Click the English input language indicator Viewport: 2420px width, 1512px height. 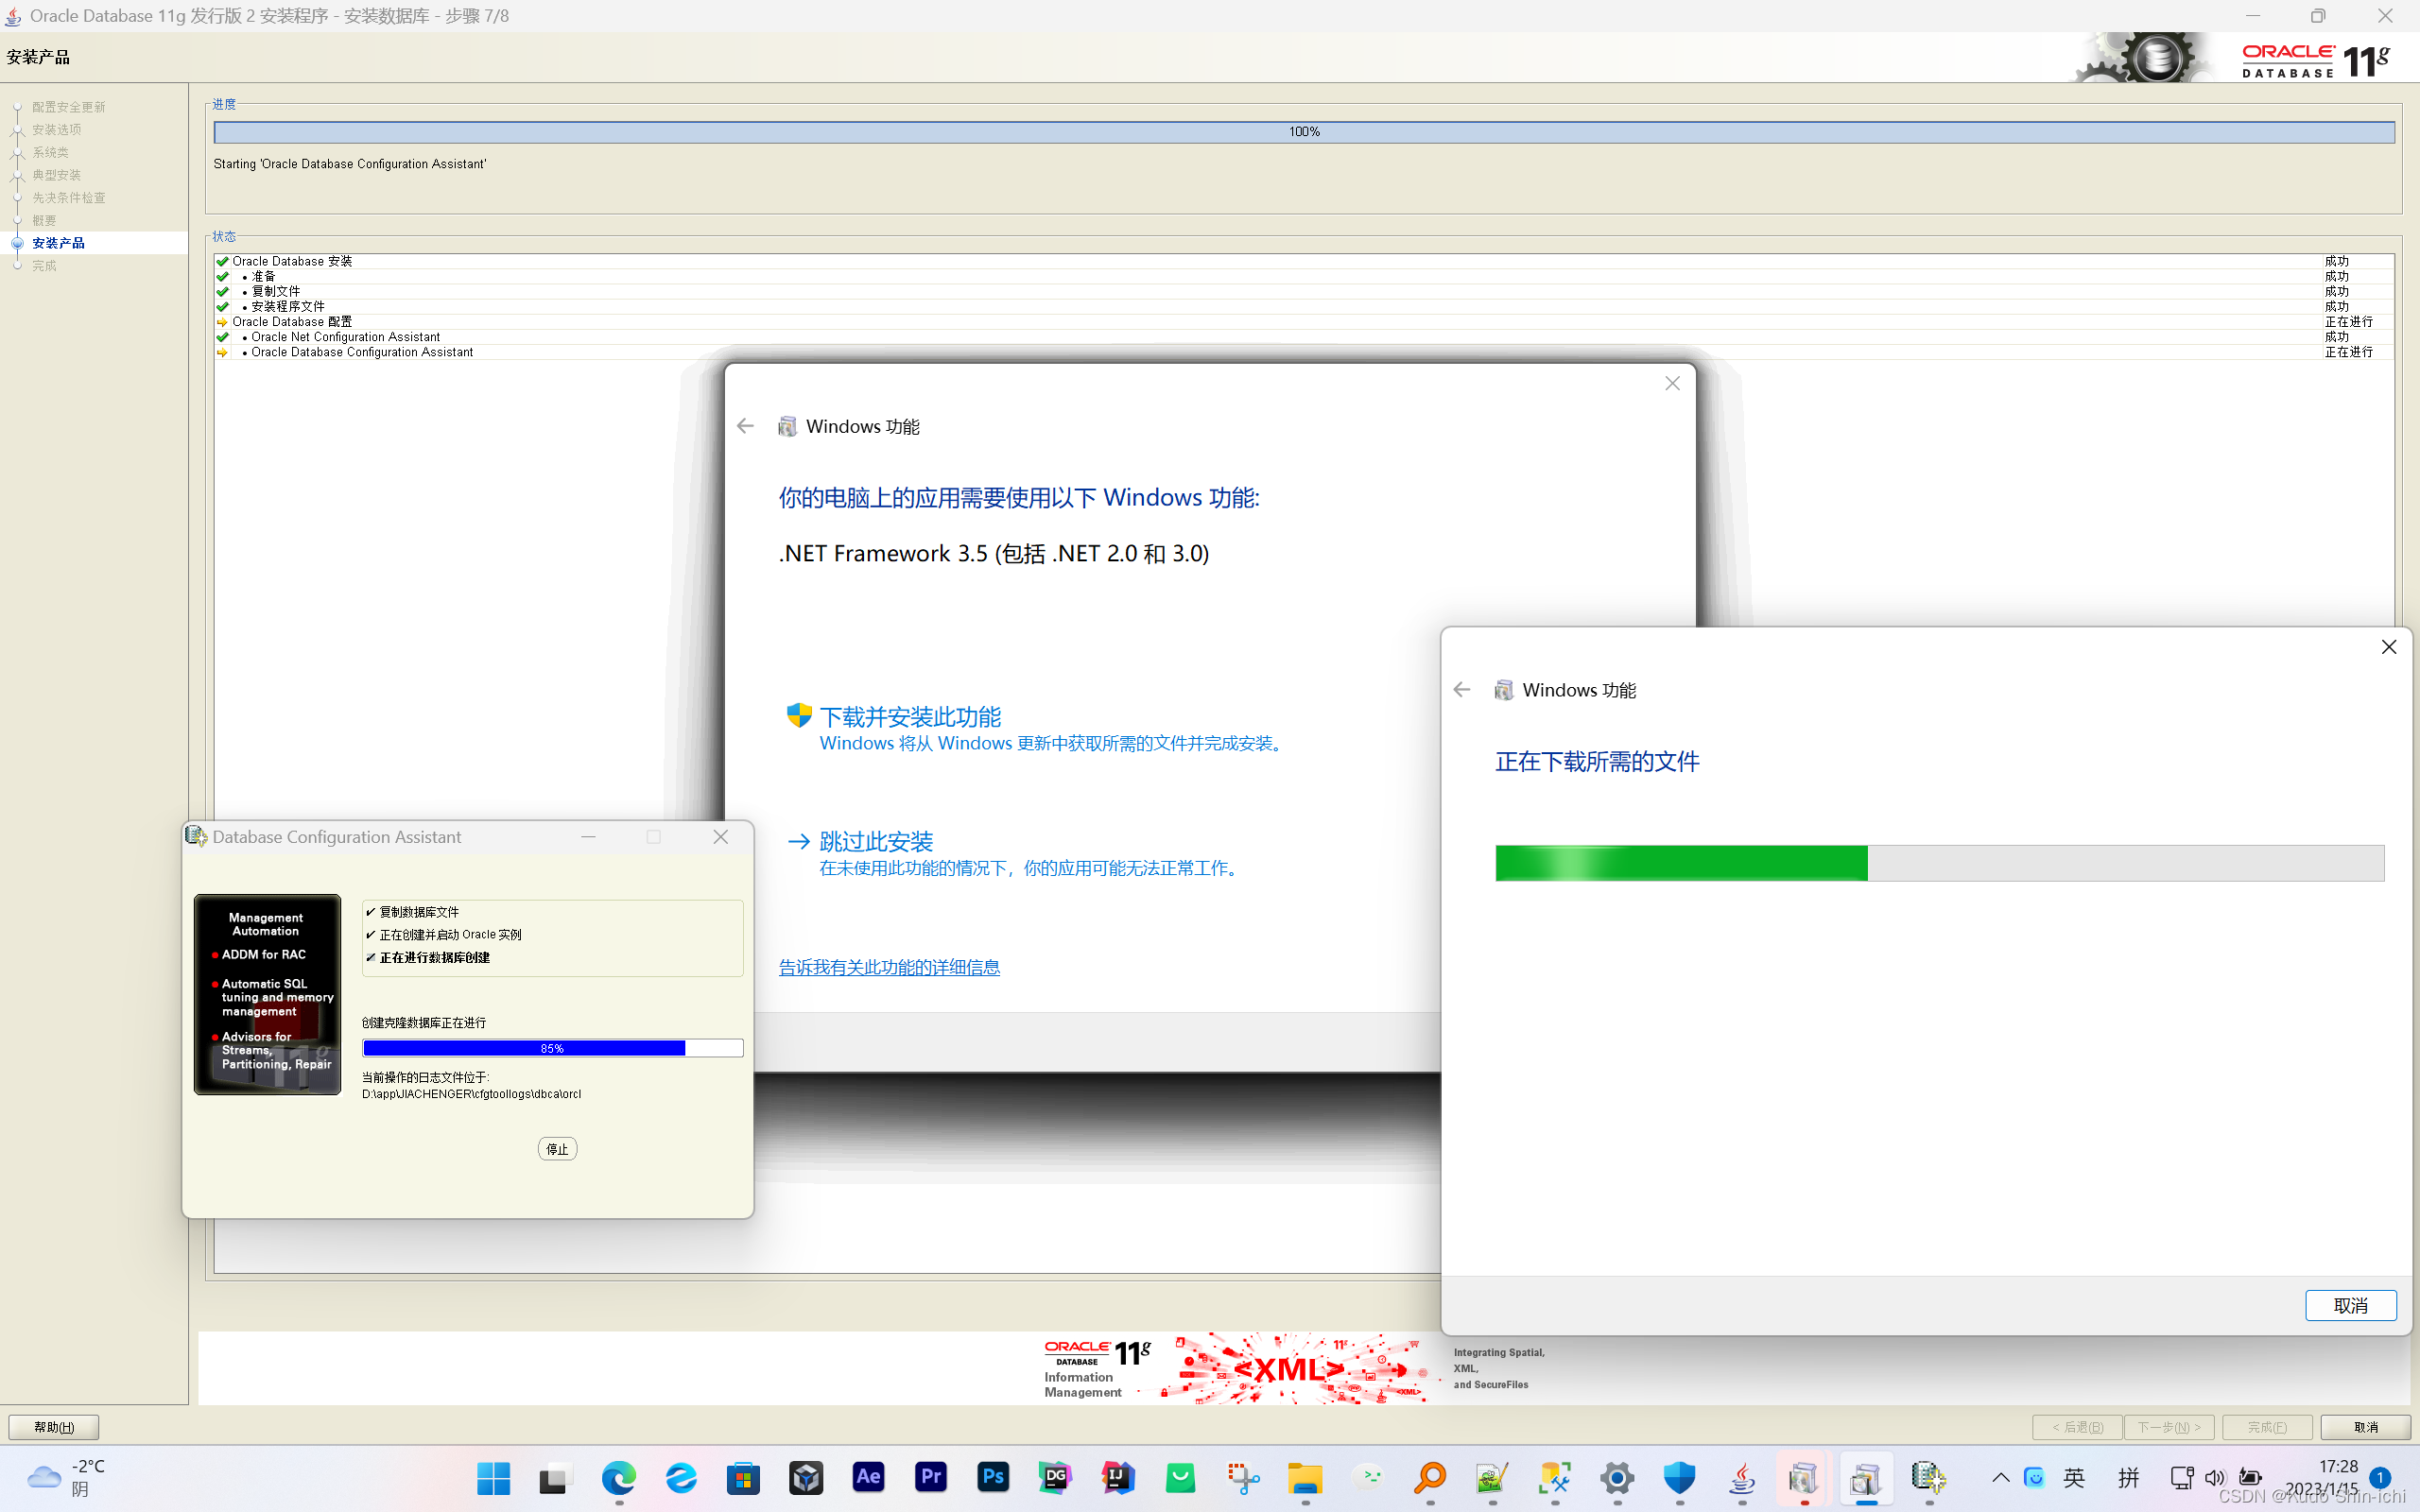pyautogui.click(x=2074, y=1477)
